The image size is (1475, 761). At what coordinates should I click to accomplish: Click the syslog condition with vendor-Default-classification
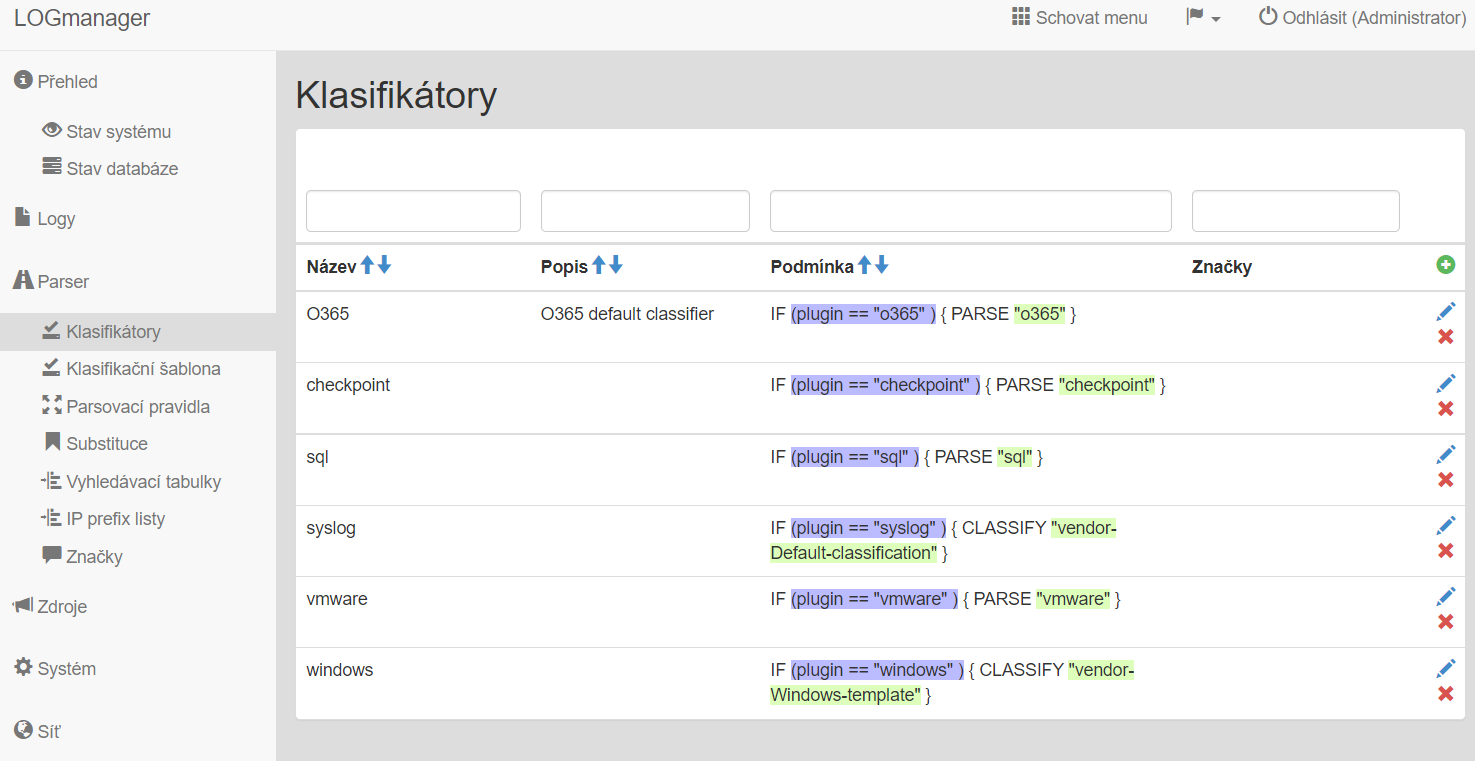[x=944, y=540]
